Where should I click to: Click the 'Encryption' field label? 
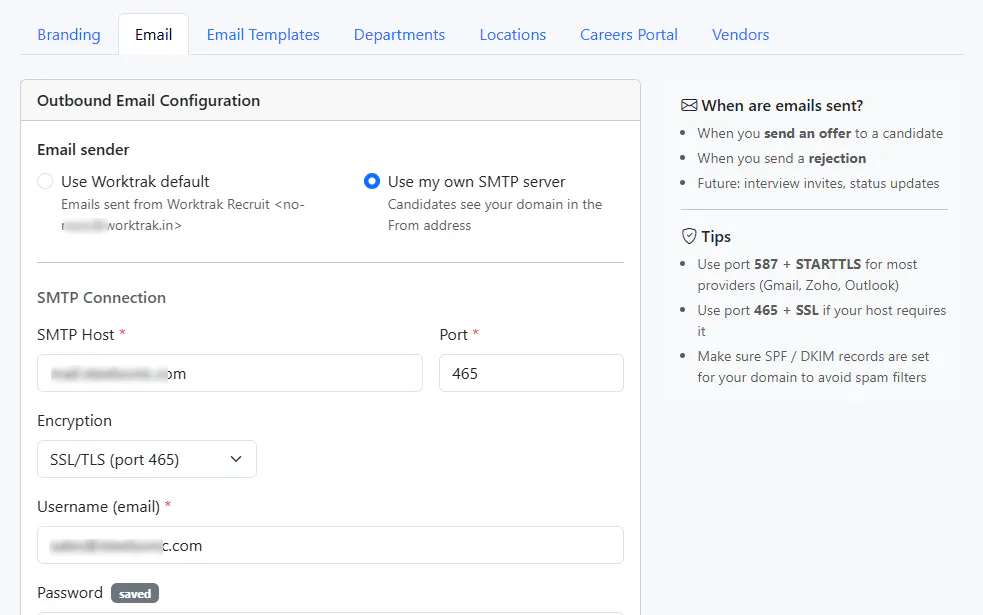tap(75, 421)
